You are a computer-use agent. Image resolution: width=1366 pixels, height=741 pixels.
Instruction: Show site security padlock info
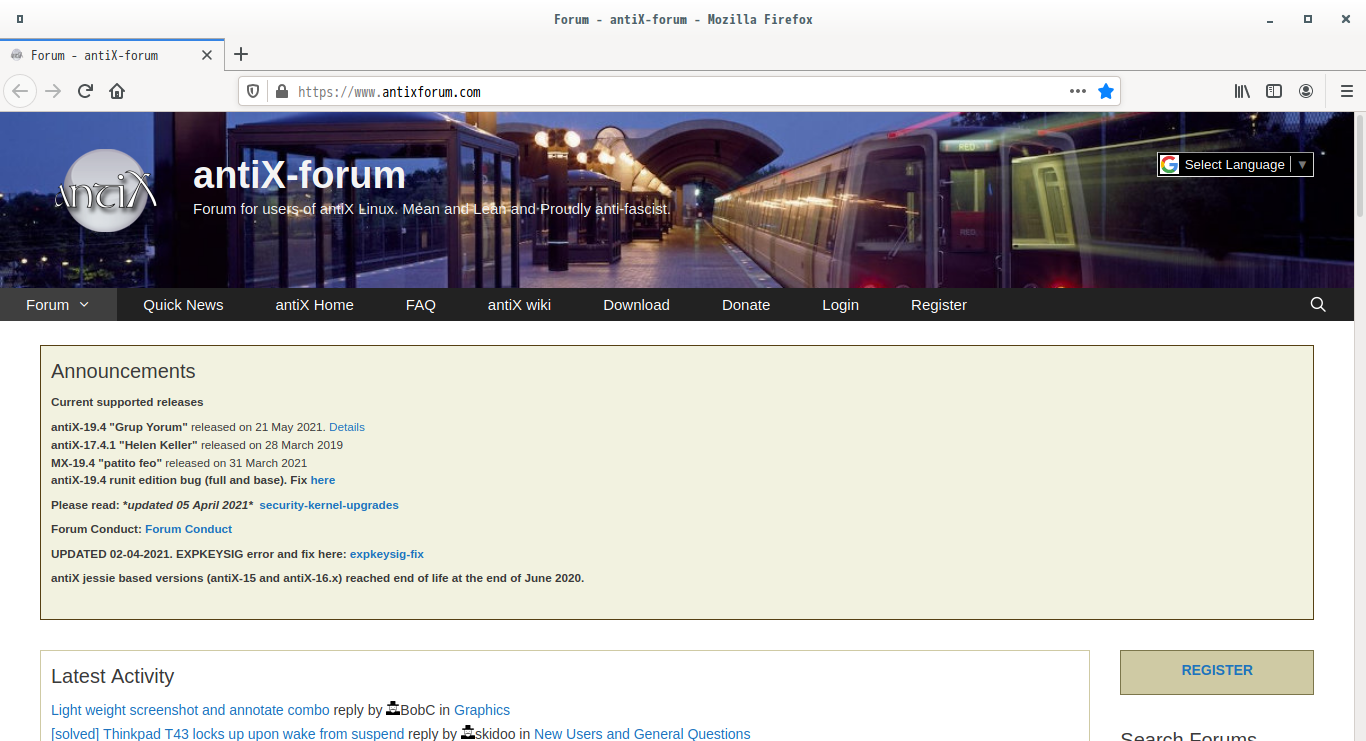(x=281, y=91)
